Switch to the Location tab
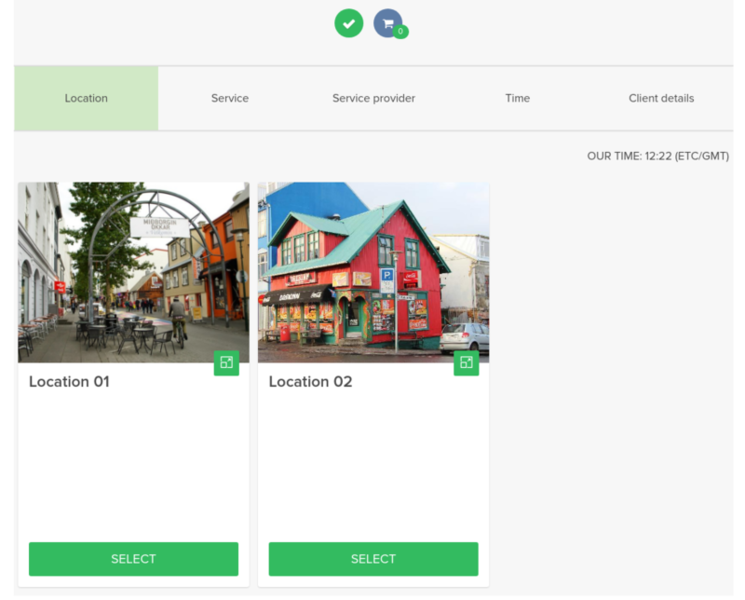 coord(86,98)
